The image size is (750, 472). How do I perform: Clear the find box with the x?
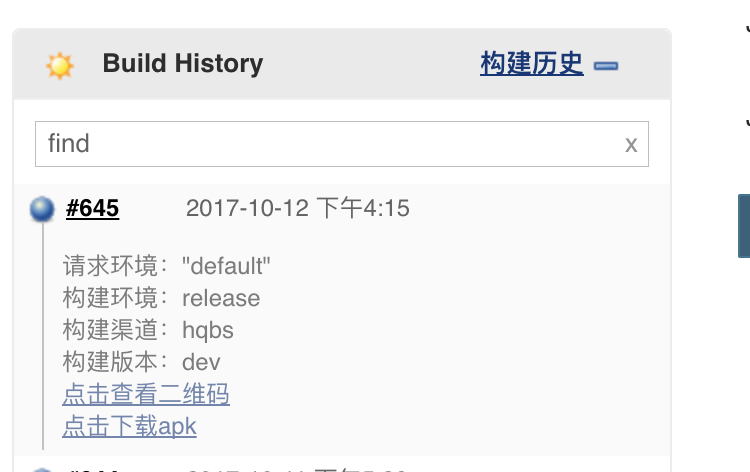[x=631, y=144]
